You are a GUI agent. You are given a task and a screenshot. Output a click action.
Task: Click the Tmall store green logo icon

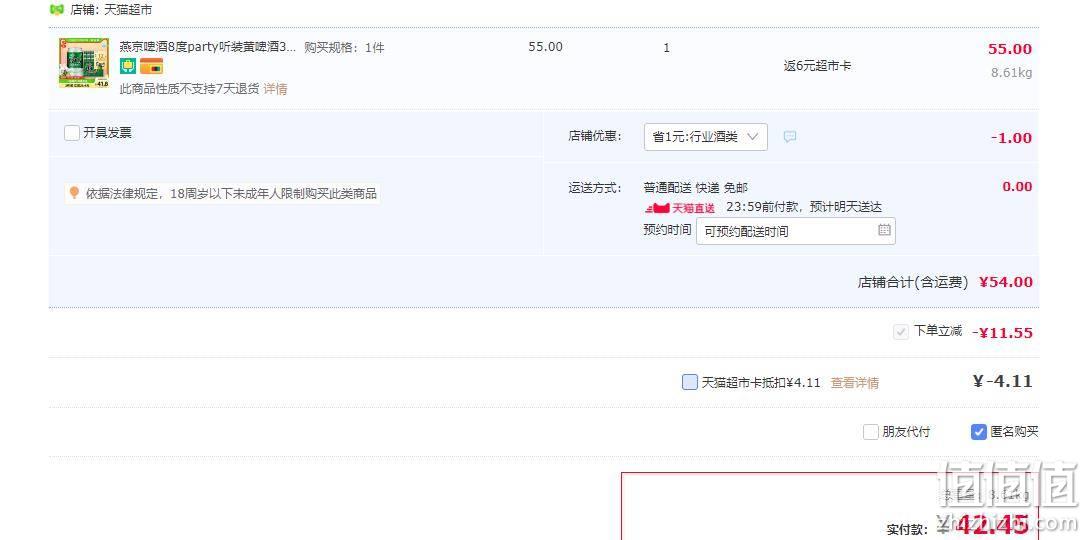point(57,10)
